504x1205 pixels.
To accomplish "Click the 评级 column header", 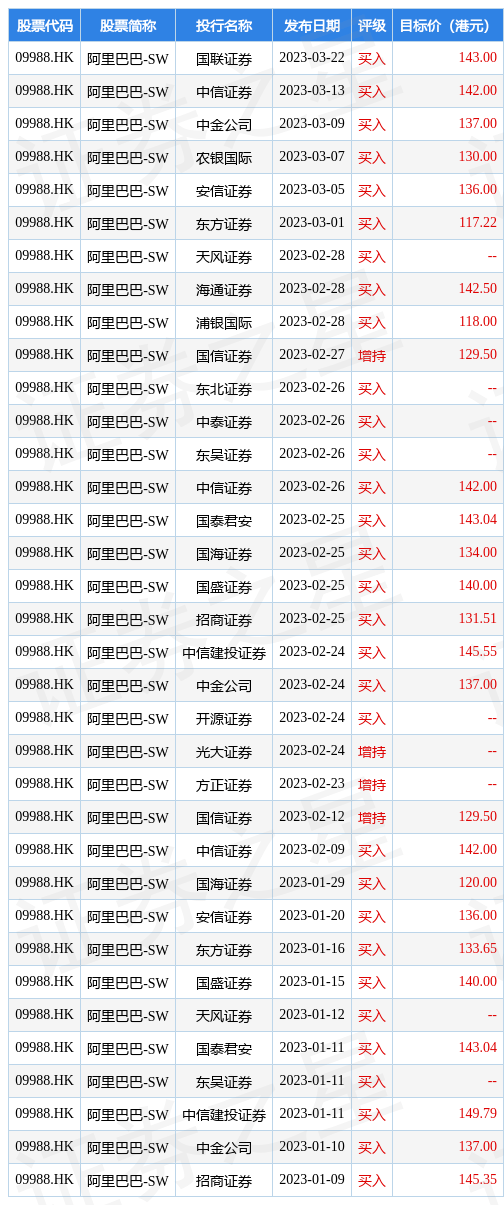I will coord(372,25).
